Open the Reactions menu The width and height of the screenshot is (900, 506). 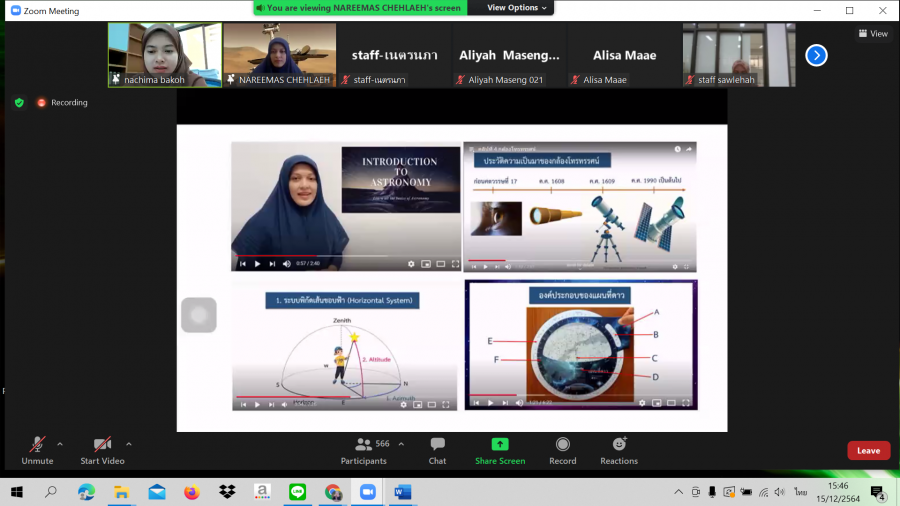point(619,450)
